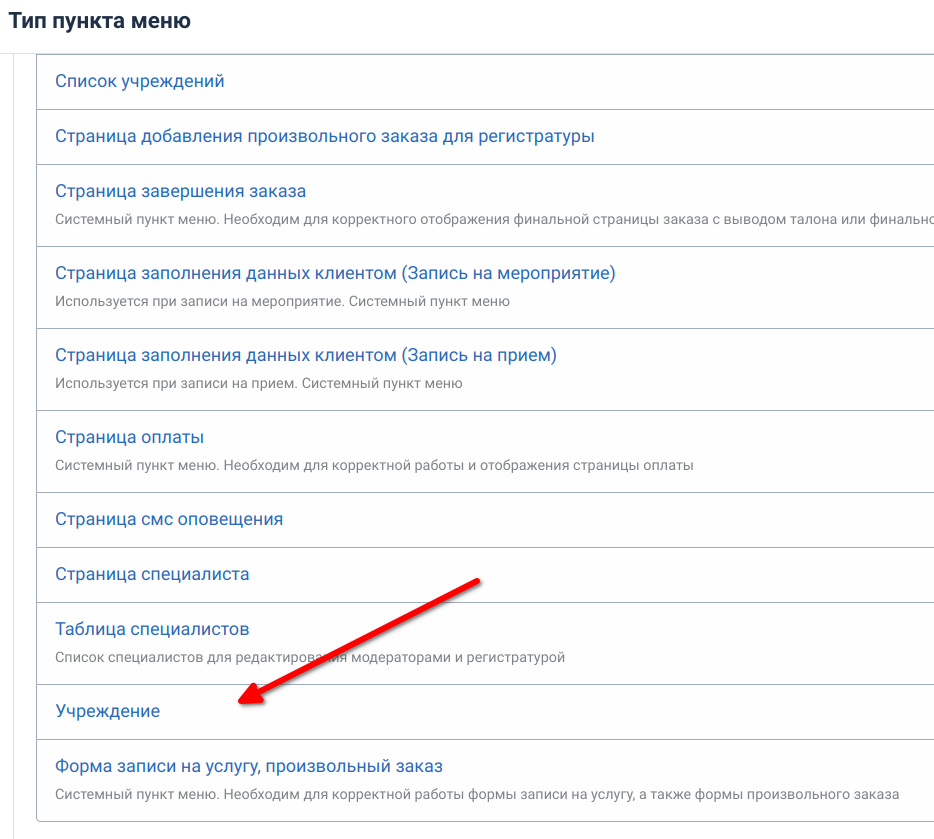Select the «Страница специалиста» type
Viewport: 934px width, 839px height.
152,574
